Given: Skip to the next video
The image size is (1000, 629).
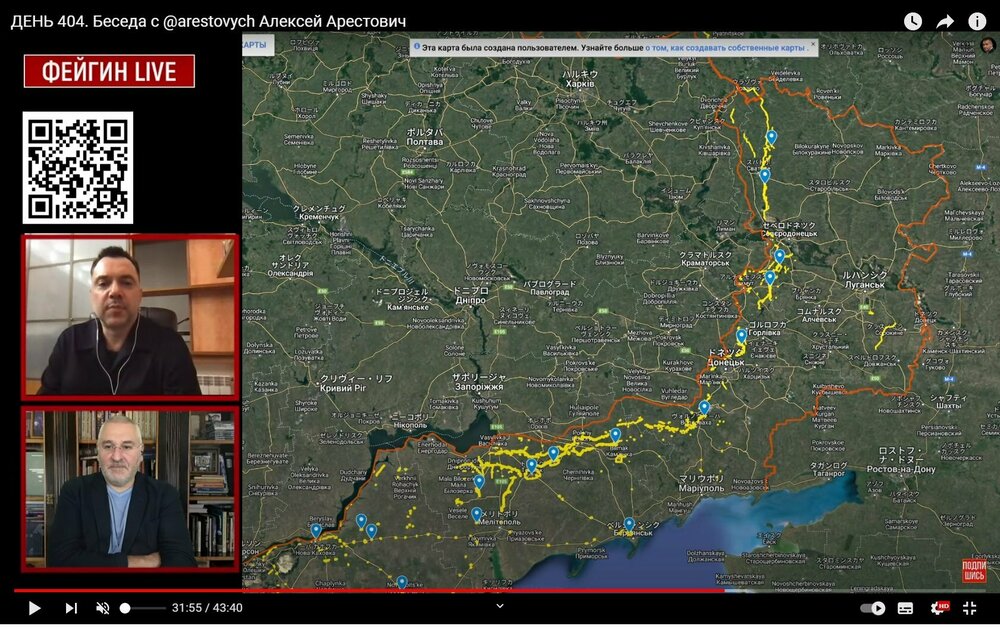Looking at the screenshot, I should (71, 608).
